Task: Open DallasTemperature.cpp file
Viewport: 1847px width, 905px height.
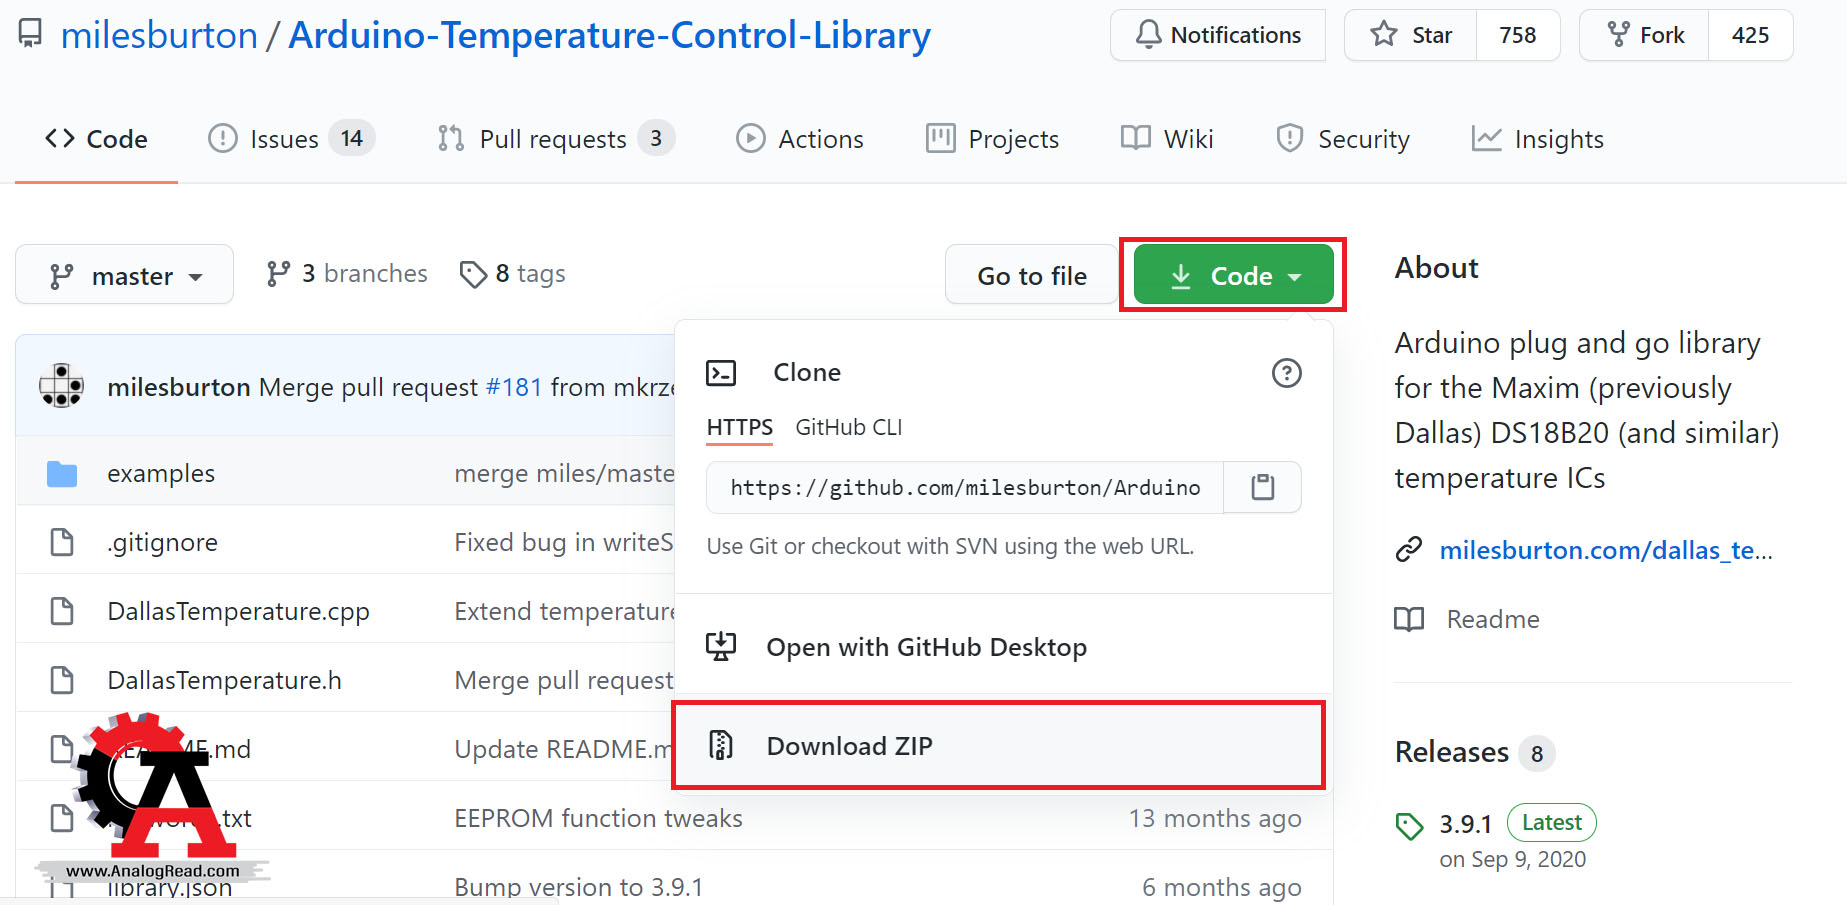Action: [239, 611]
